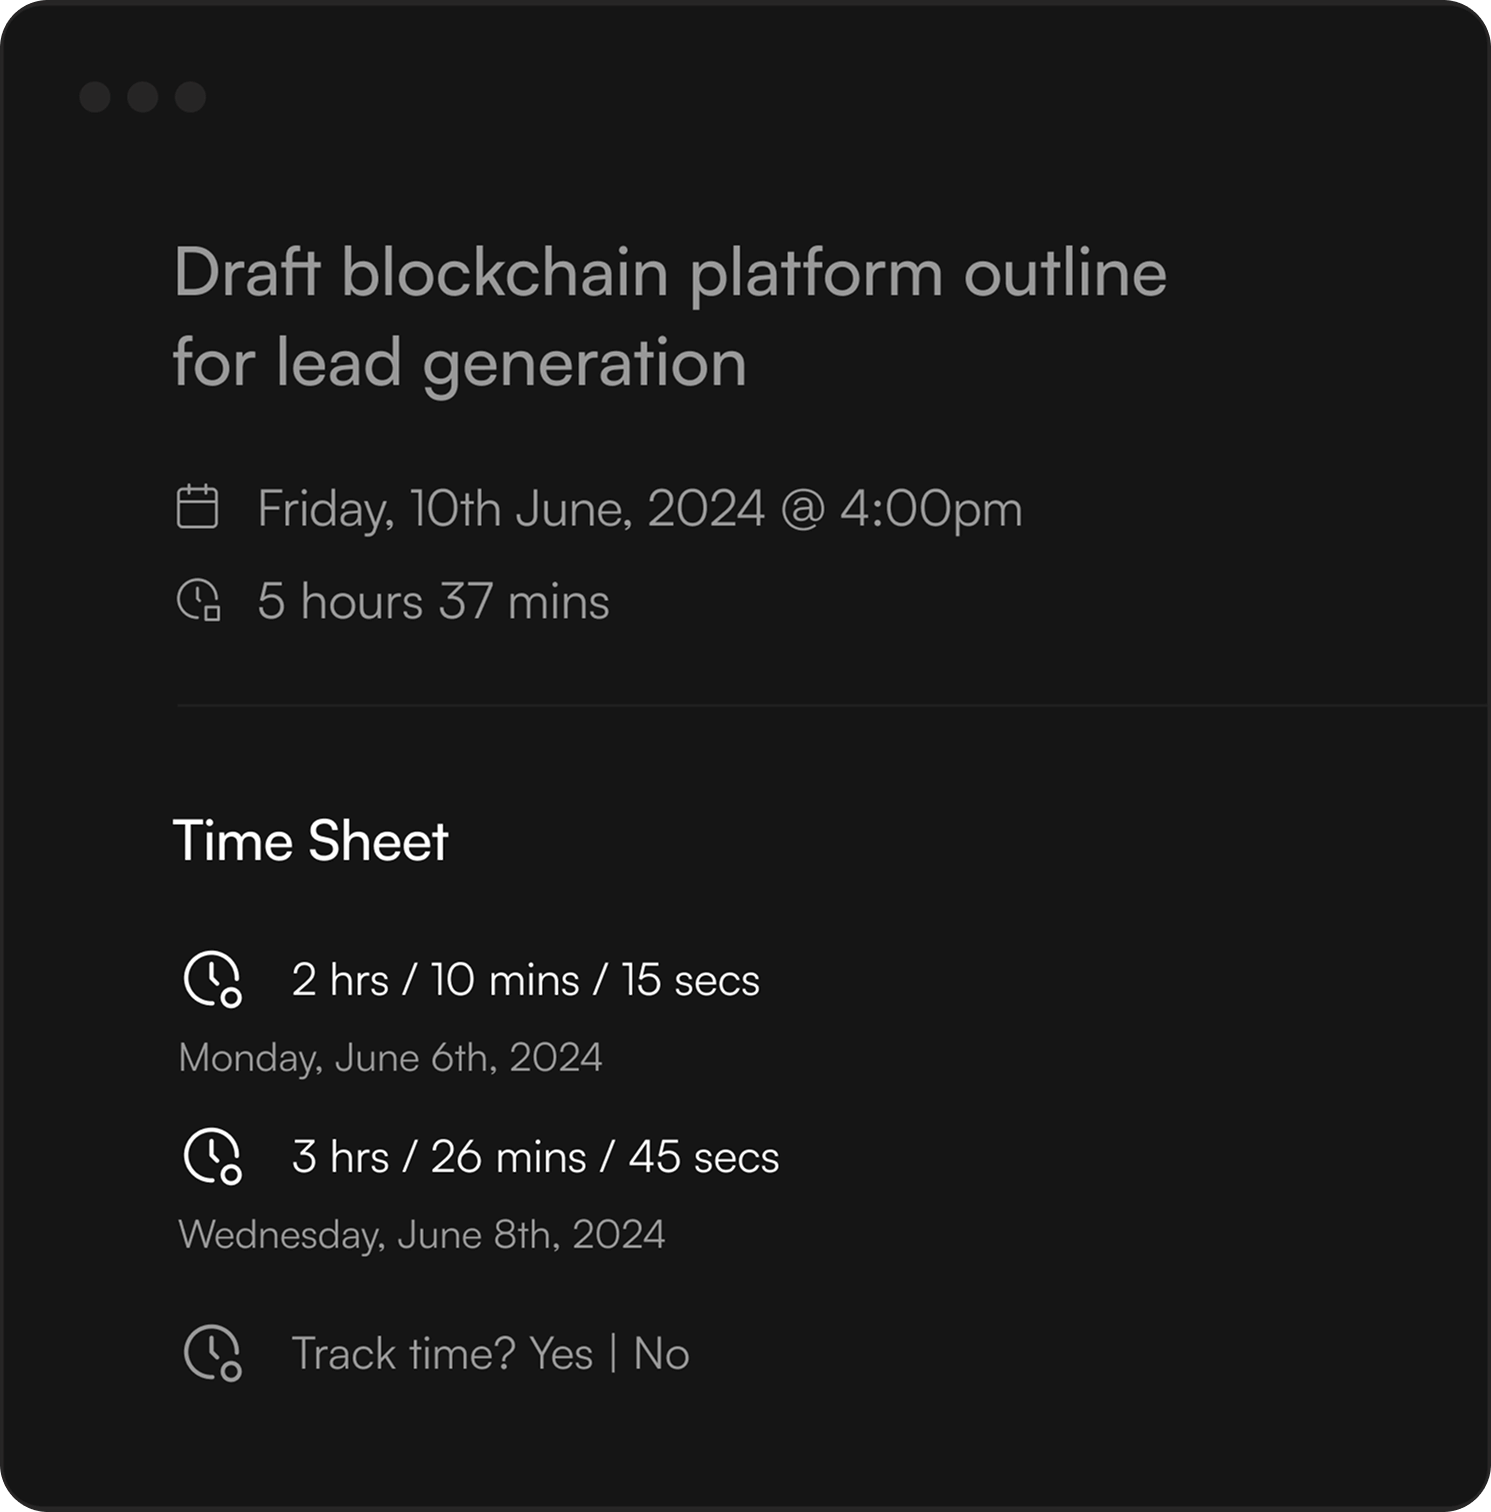Viewport: 1491px width, 1512px height.
Task: Click the total duration clock icon
Action: point(198,600)
